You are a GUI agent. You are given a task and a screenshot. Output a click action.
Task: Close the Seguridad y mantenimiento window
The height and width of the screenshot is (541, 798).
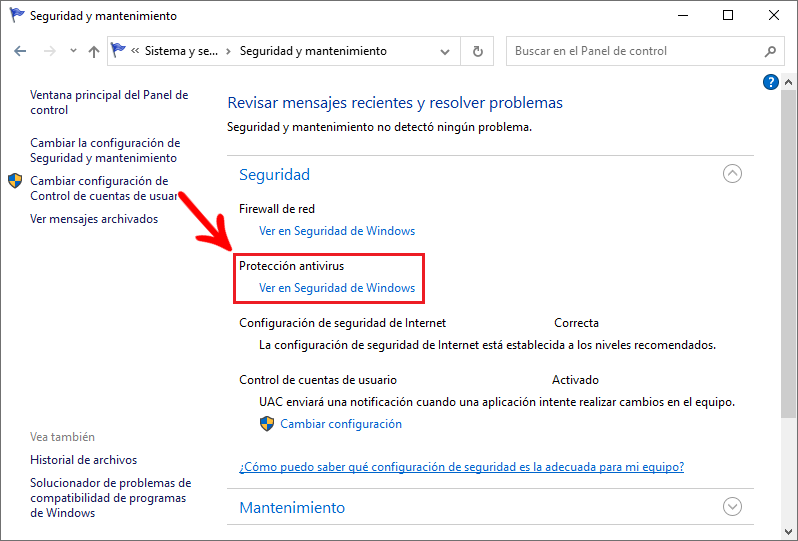pos(774,15)
